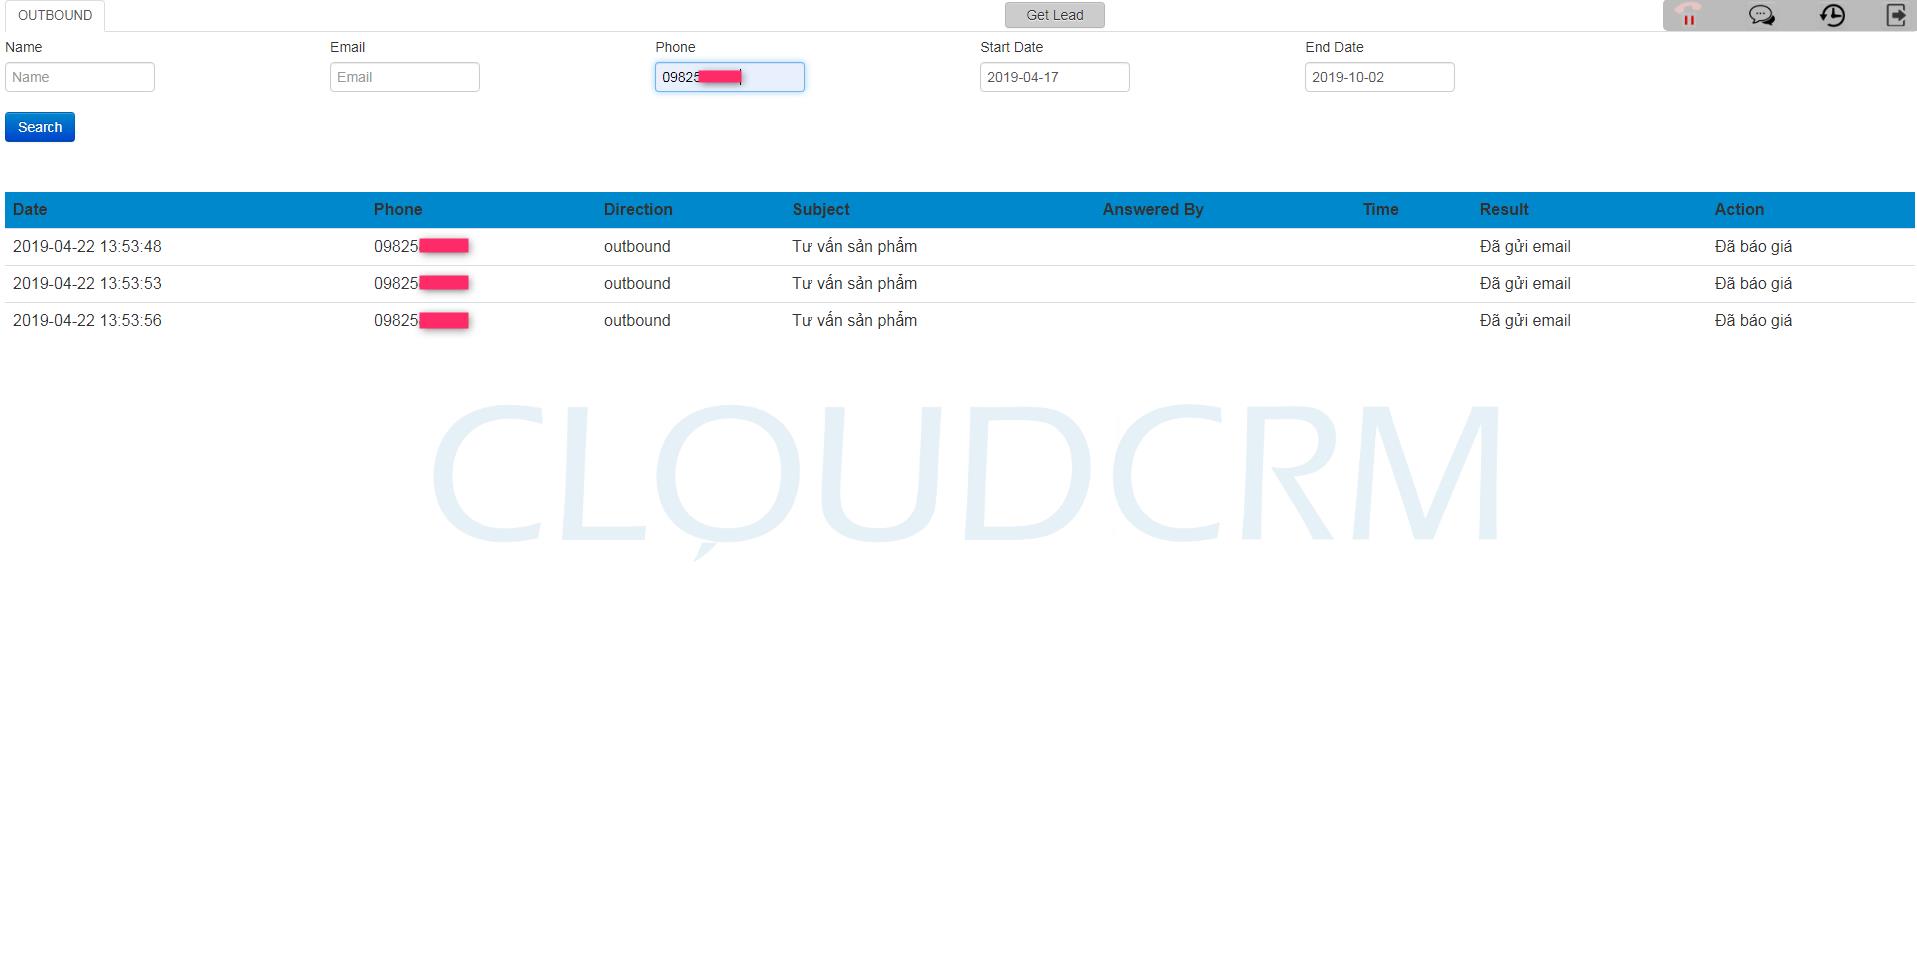Click 'Đã gửi email' in 13:53:53 row
Image resolution: width=1917 pixels, height=966 pixels.
pyautogui.click(x=1525, y=283)
